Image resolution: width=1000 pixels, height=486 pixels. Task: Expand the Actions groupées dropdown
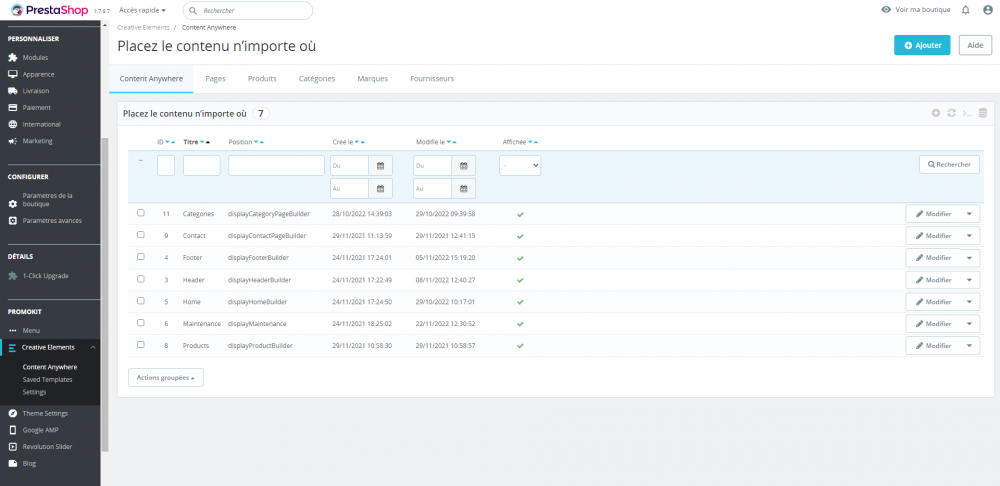[166, 378]
